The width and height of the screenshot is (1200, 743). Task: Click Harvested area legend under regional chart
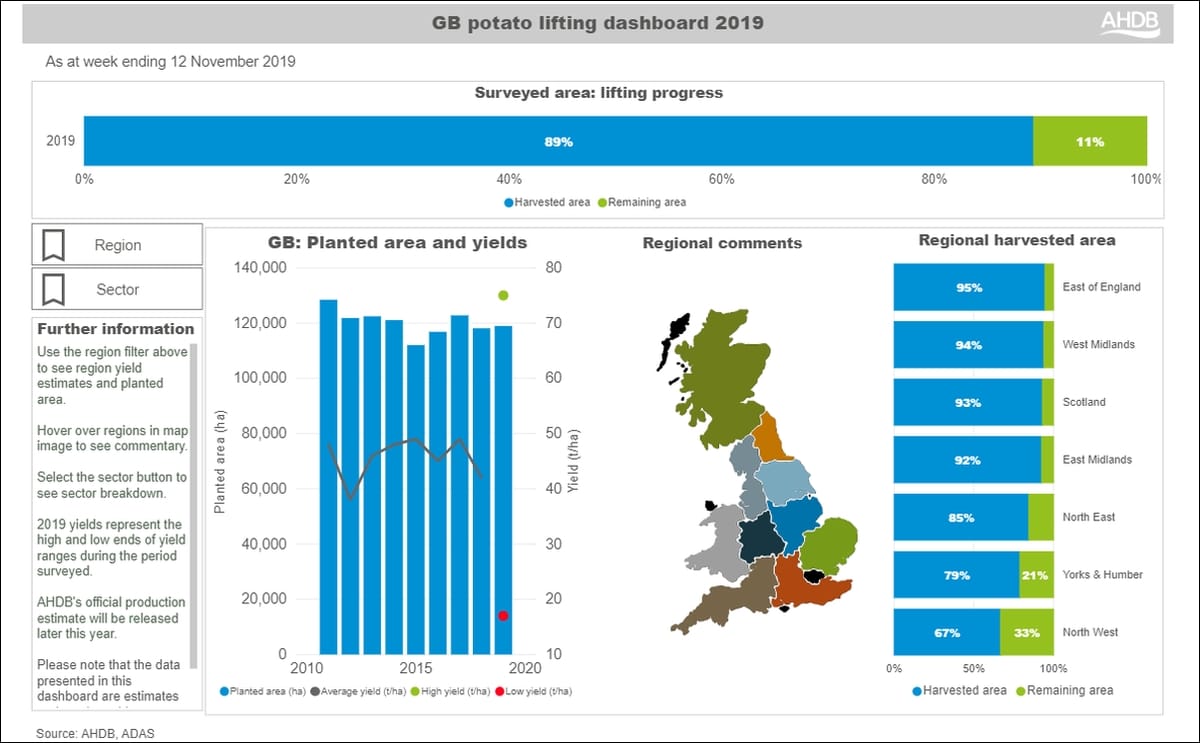(960, 690)
